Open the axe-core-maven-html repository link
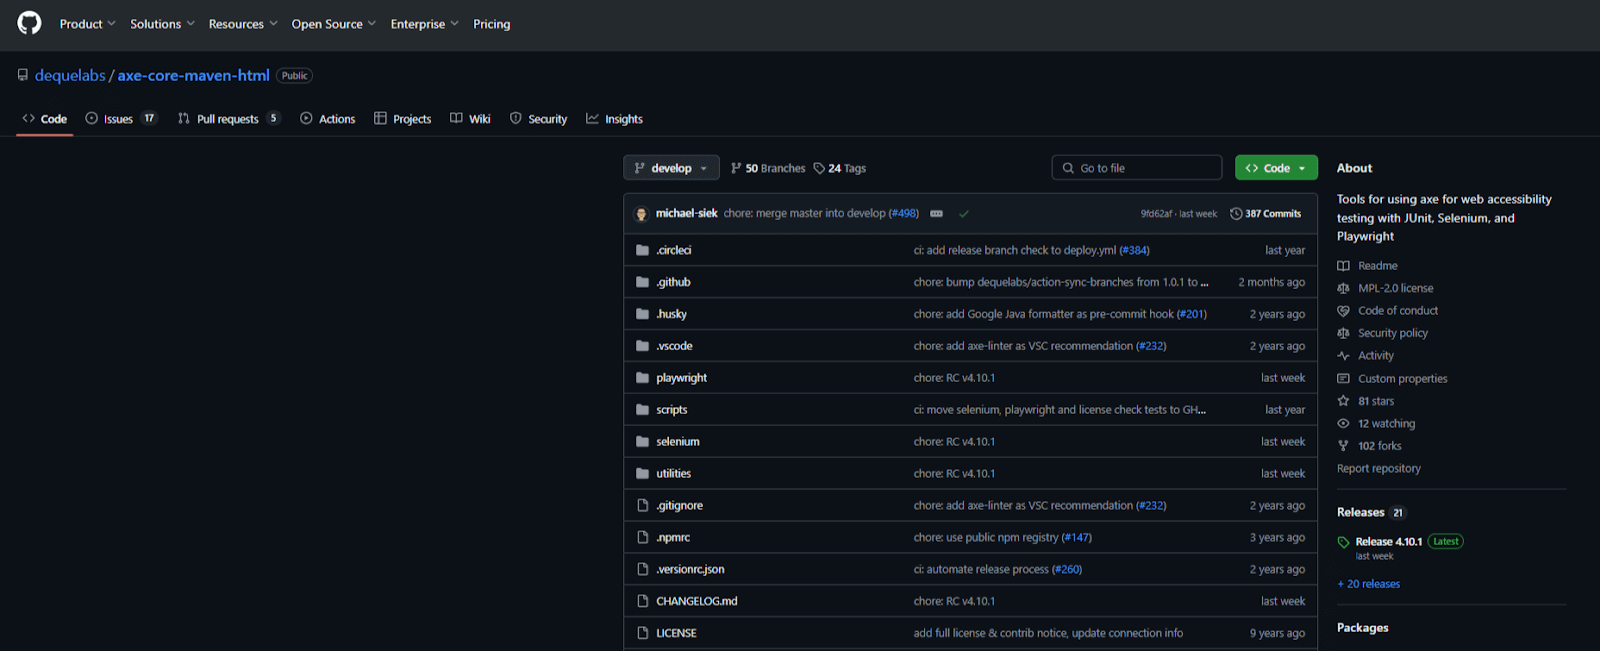Image resolution: width=1600 pixels, height=651 pixels. pos(193,76)
